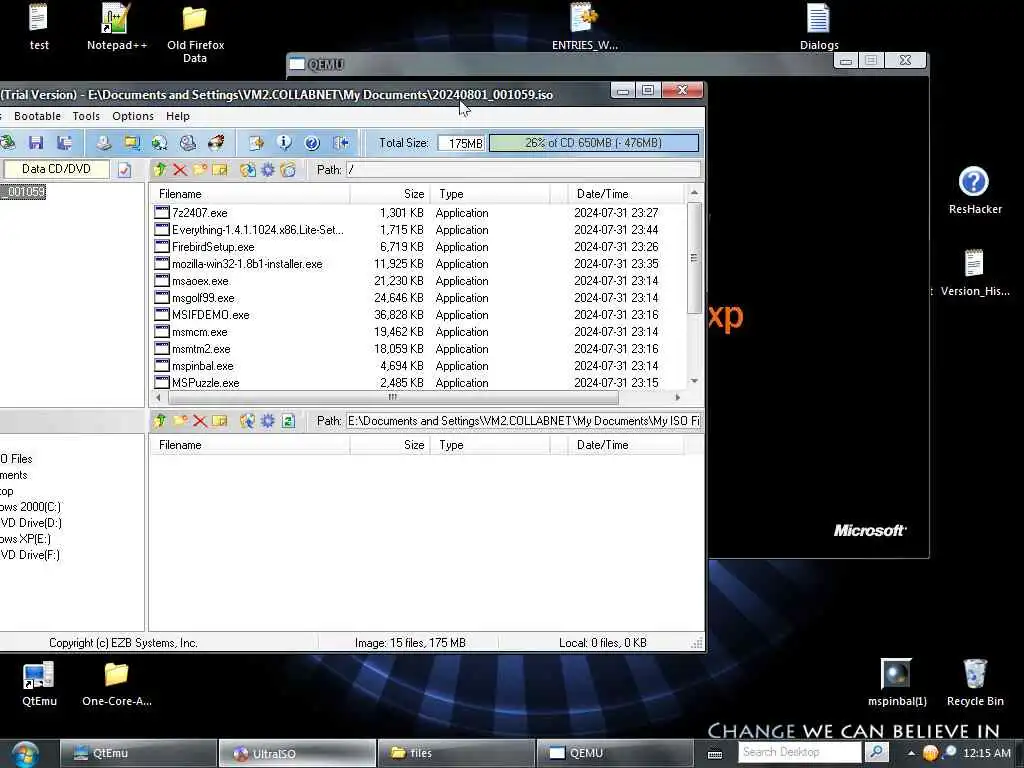Viewport: 1024px width, 768px height.
Task: Click green Refresh icon in local pane
Action: pyautogui.click(x=288, y=421)
